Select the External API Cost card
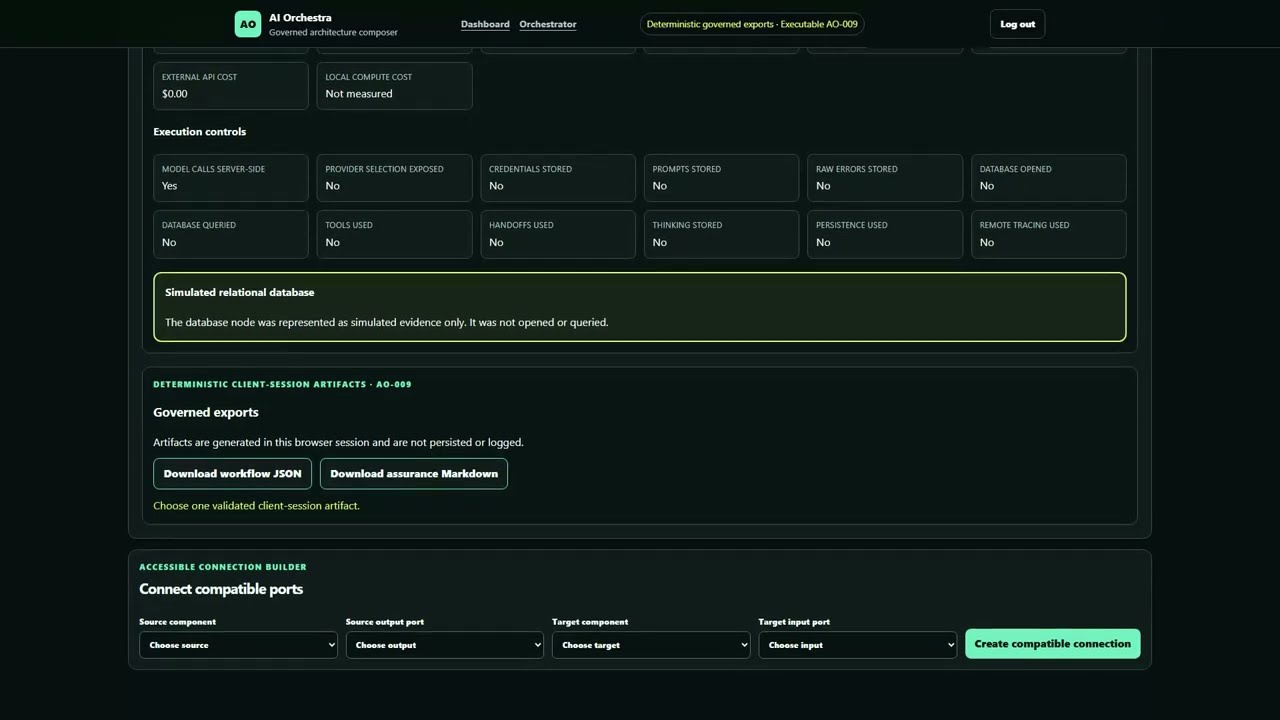Image resolution: width=1280 pixels, height=720 pixels. point(231,86)
